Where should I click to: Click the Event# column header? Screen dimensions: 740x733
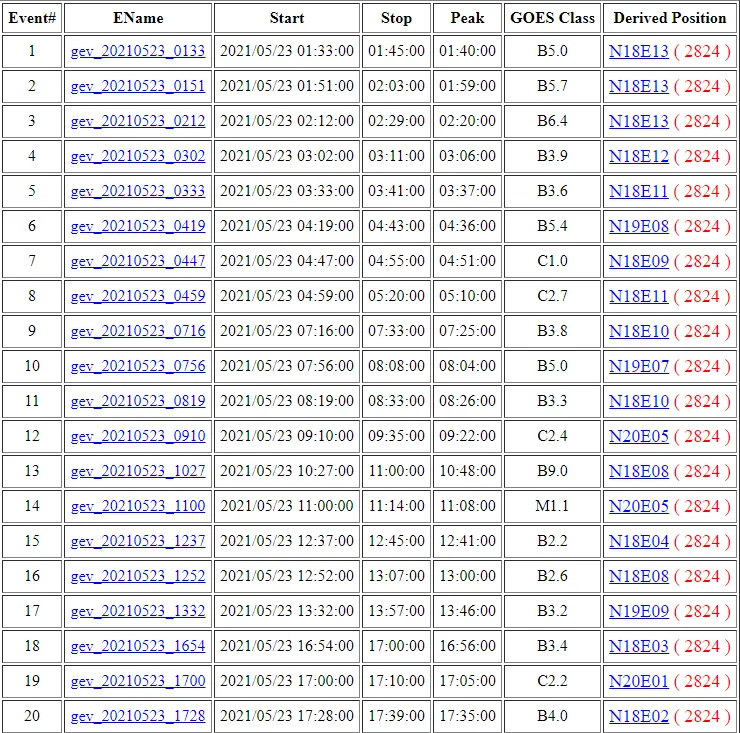pos(32,18)
